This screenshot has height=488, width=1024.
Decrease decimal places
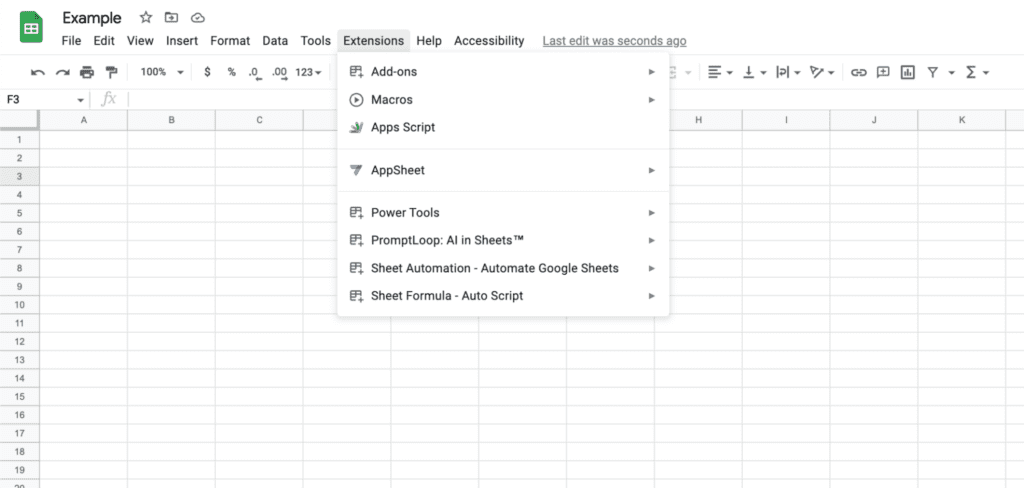(255, 73)
